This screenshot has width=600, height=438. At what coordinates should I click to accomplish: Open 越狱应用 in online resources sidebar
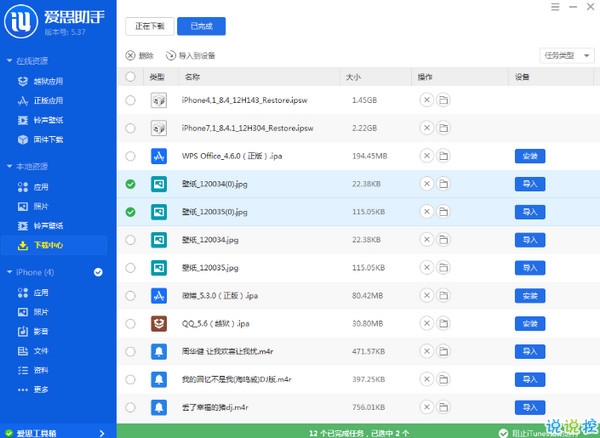pos(48,81)
